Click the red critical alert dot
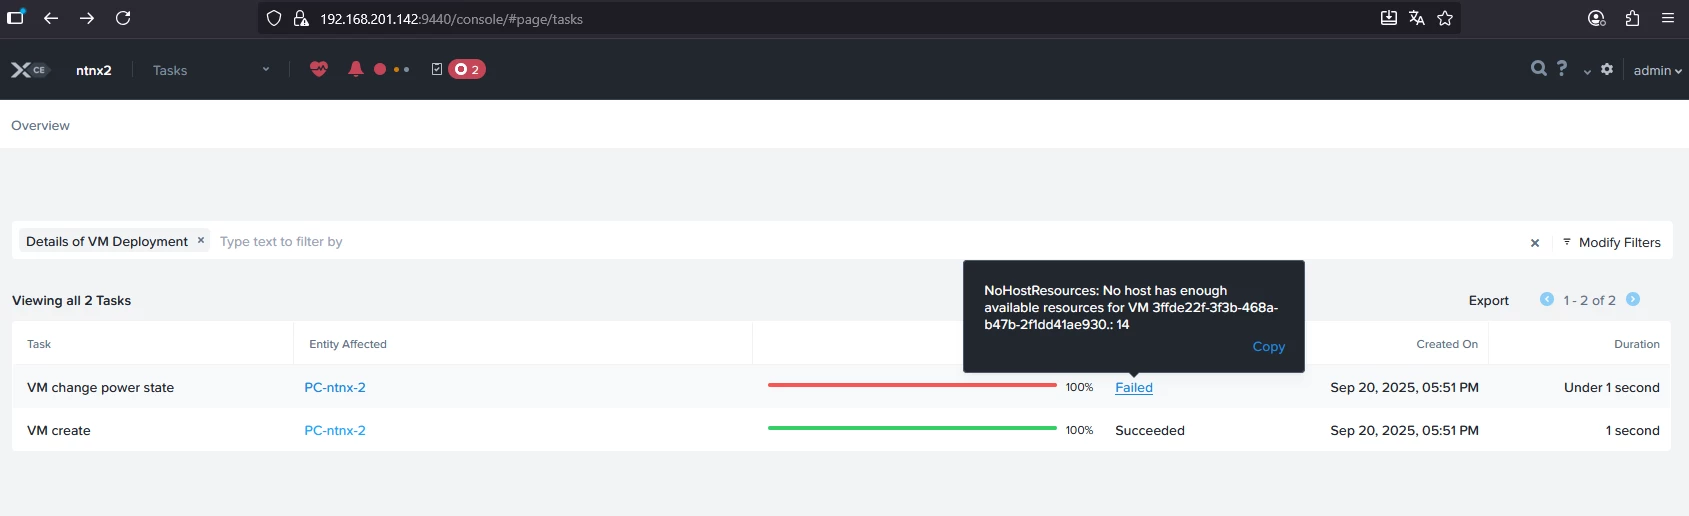Screen dimensions: 1689x516 click(380, 69)
